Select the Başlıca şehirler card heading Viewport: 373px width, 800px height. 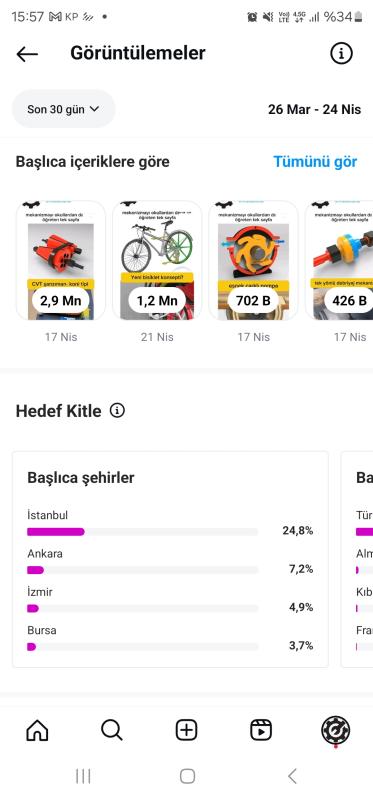tap(81, 478)
